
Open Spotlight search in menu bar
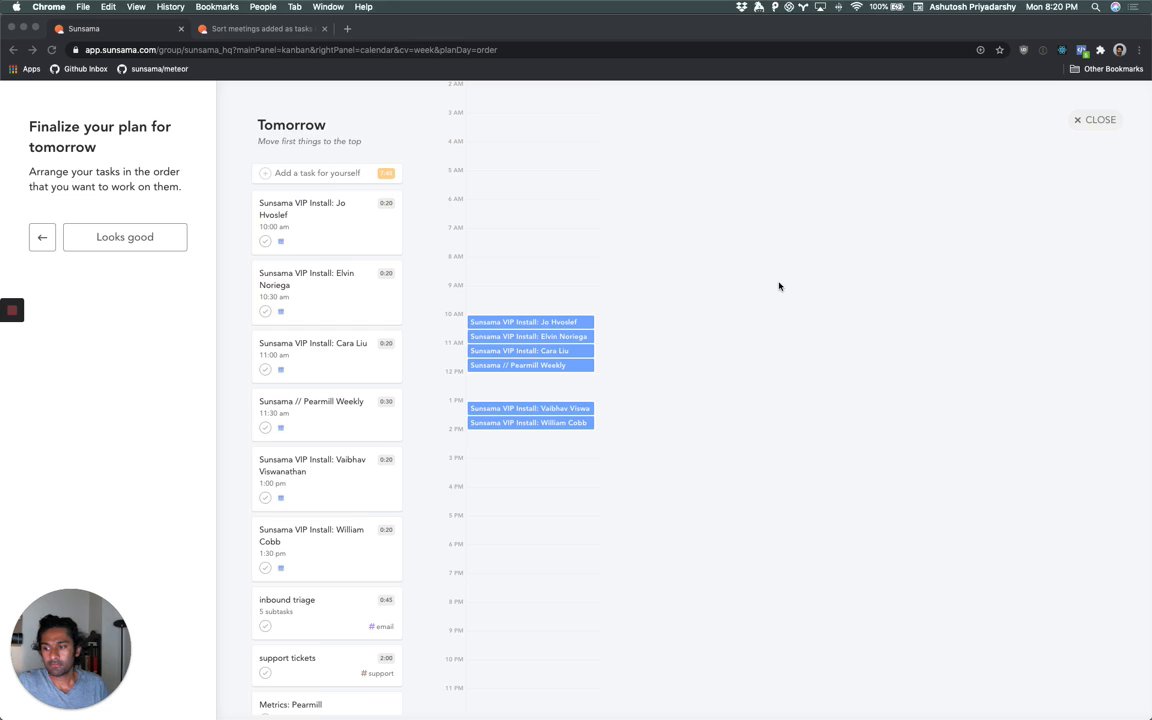click(x=1095, y=7)
